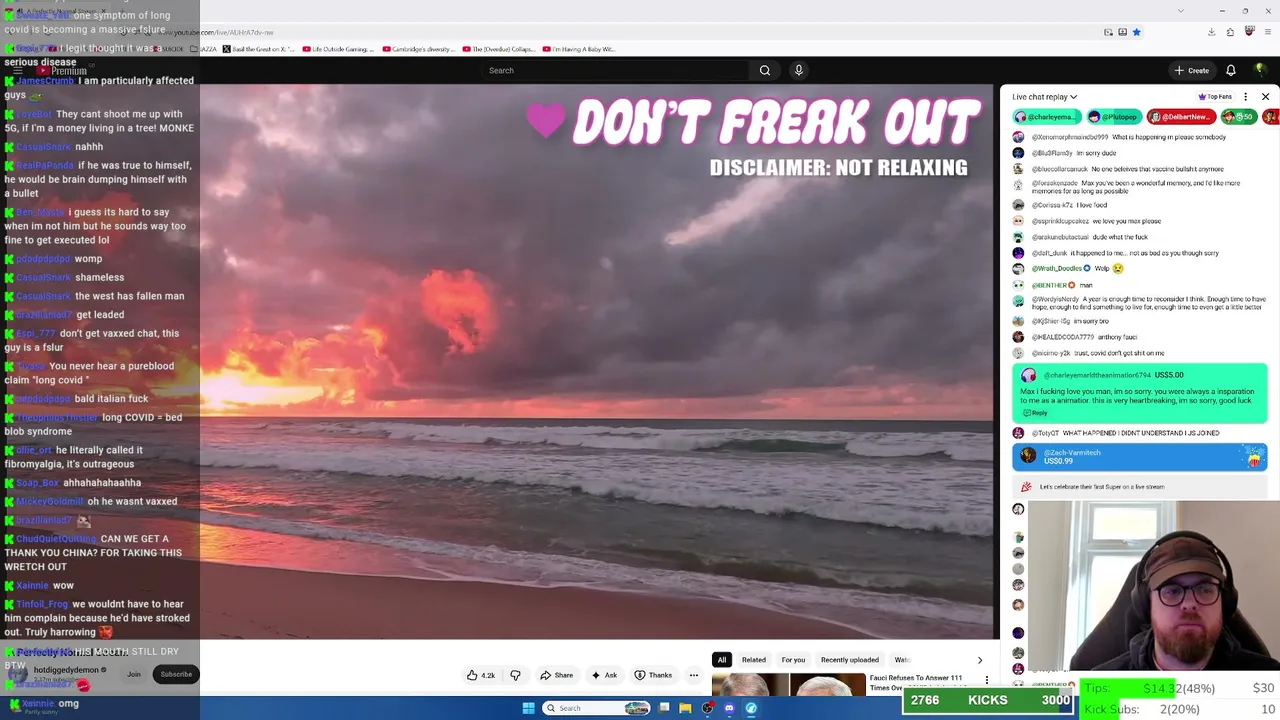Image resolution: width=1280 pixels, height=720 pixels.
Task: Select the All filter chip
Action: [x=721, y=660]
